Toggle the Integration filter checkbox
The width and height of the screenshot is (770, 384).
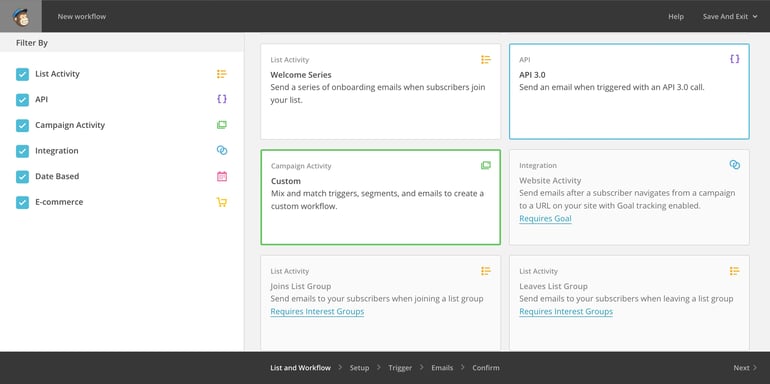click(x=23, y=151)
